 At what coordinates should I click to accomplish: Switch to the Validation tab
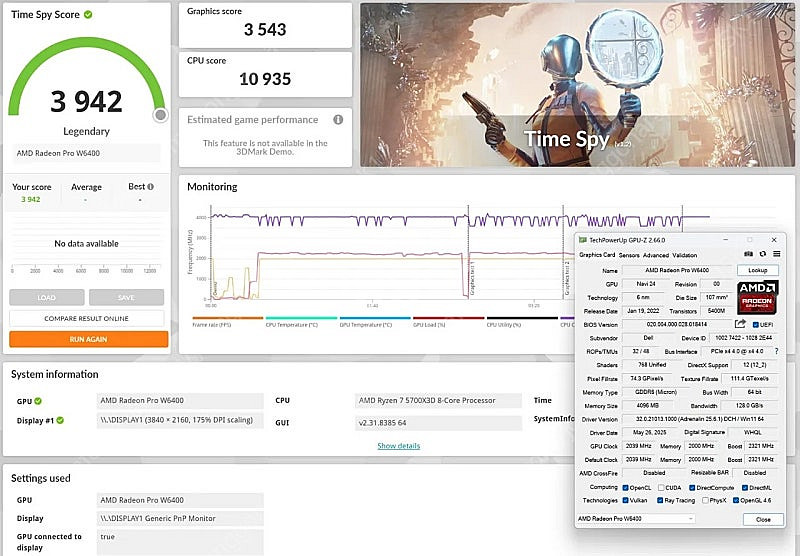[685, 255]
